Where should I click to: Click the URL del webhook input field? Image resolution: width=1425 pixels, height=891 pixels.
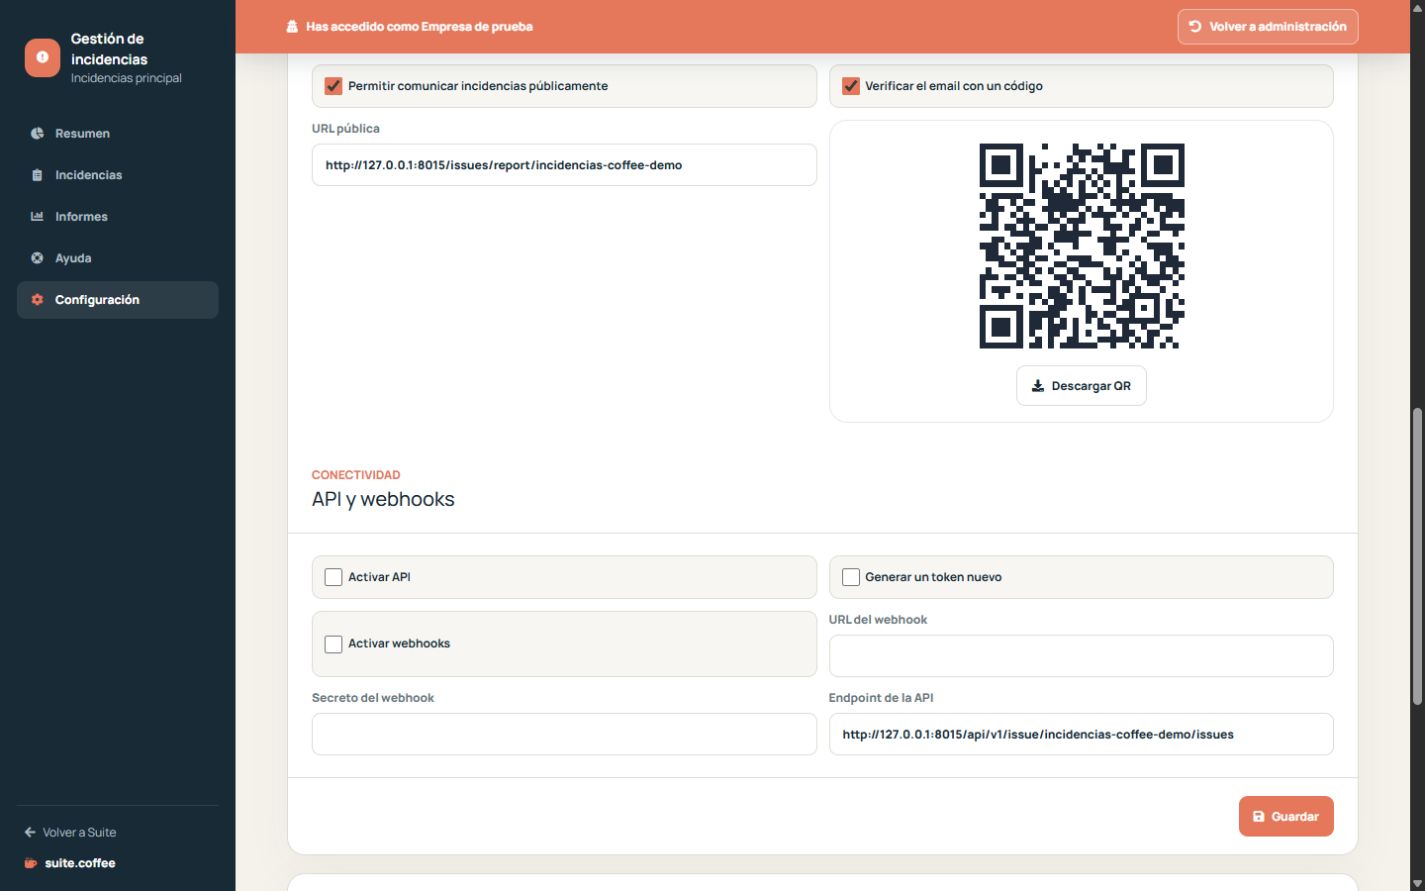pos(1081,656)
